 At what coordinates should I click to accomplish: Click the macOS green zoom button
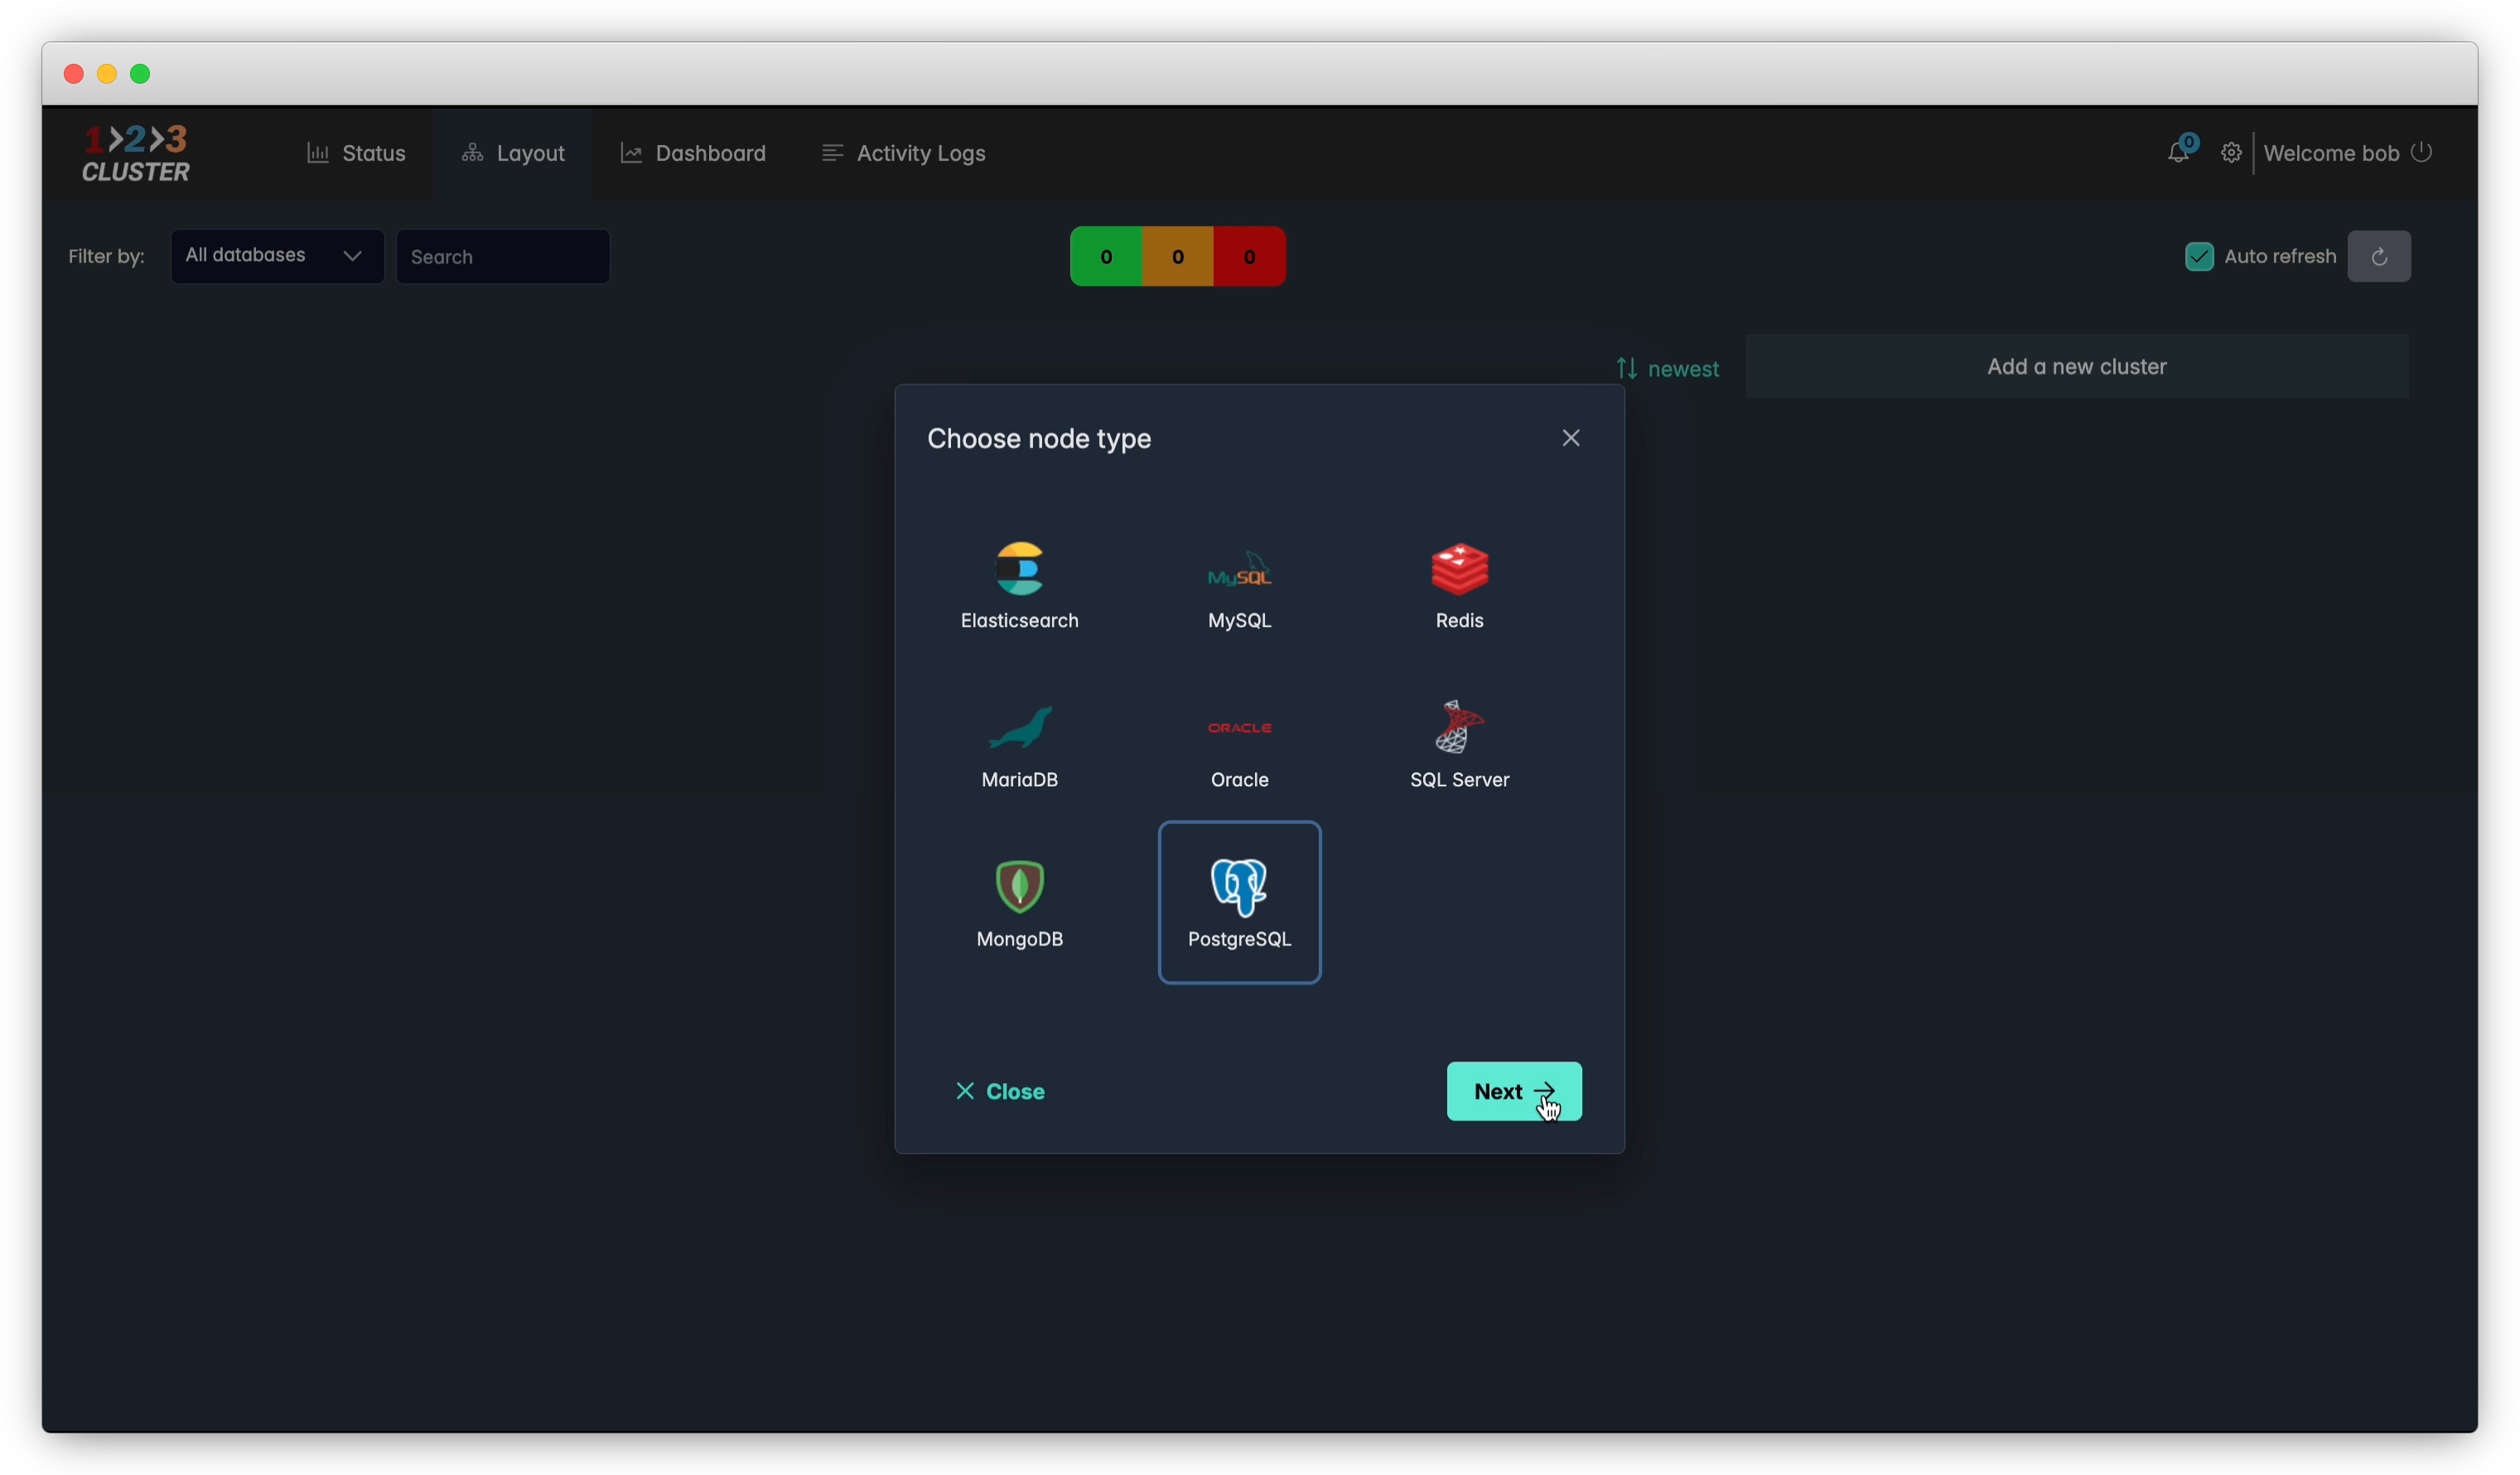140,74
